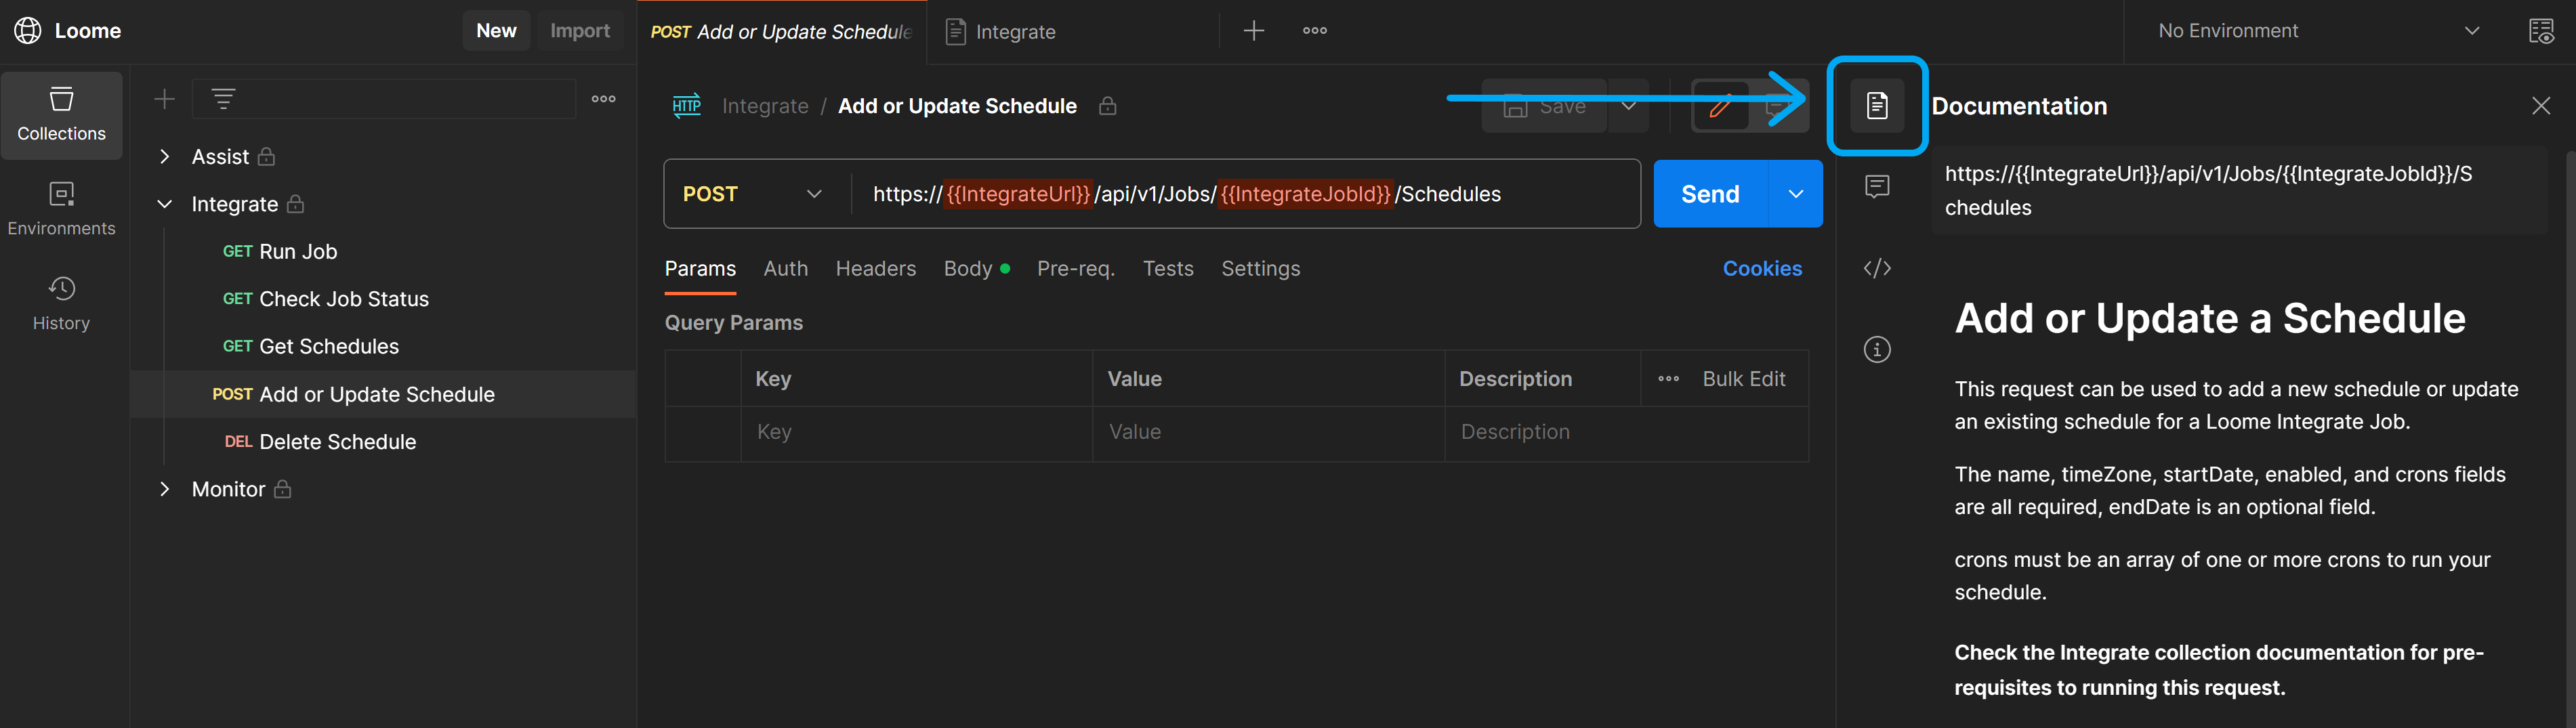Click the documentation URL text box

pos(2238,191)
